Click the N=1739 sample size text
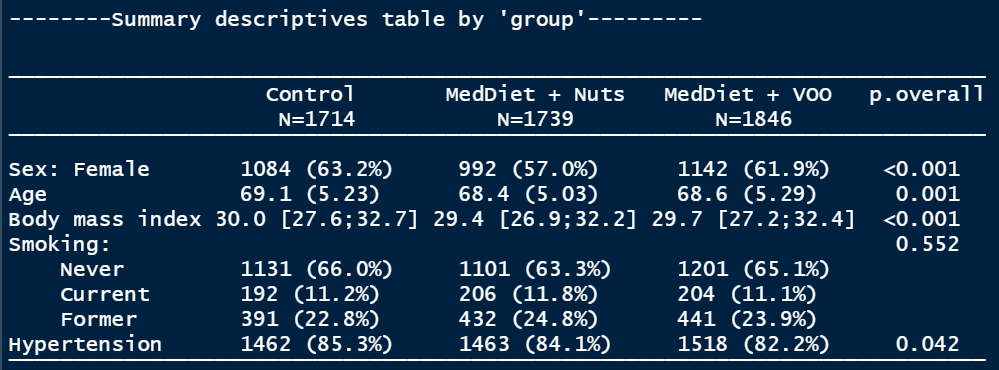This screenshot has height=370, width=999. 535,119
